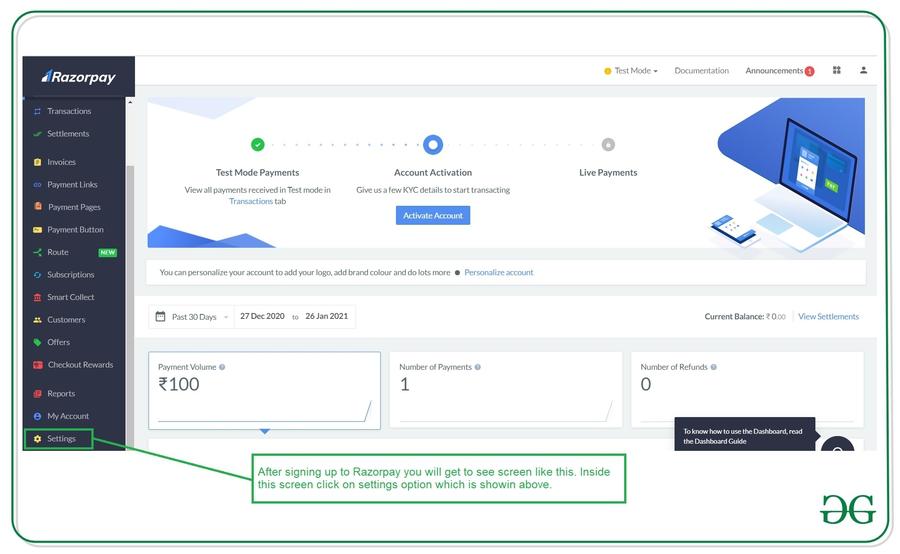Image resolution: width=900 pixels, height=554 pixels.
Task: Open Settings in the sidebar
Action: click(59, 439)
